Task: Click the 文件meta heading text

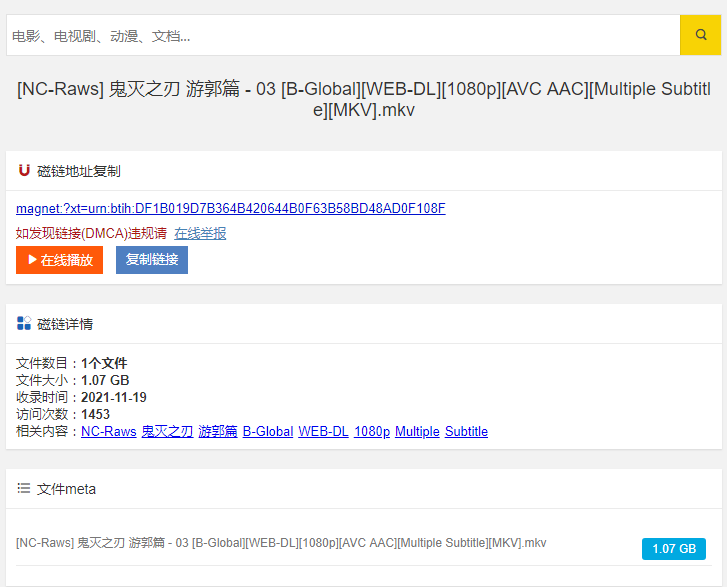Action: 66,489
